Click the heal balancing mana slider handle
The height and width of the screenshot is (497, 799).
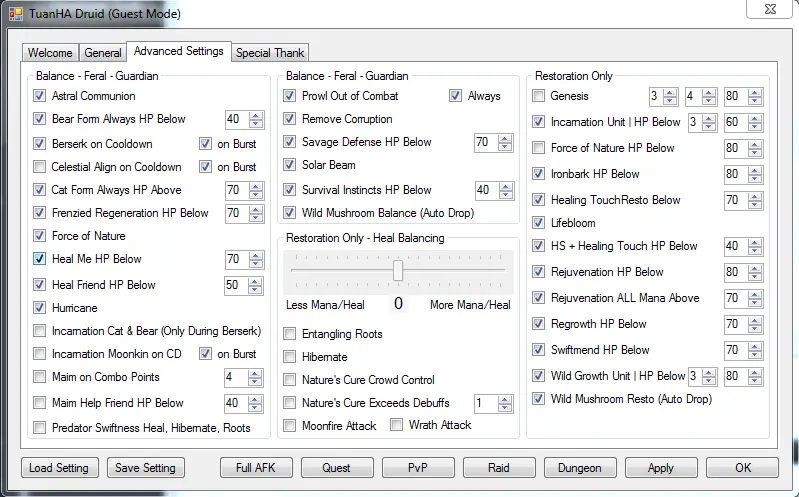click(x=398, y=271)
